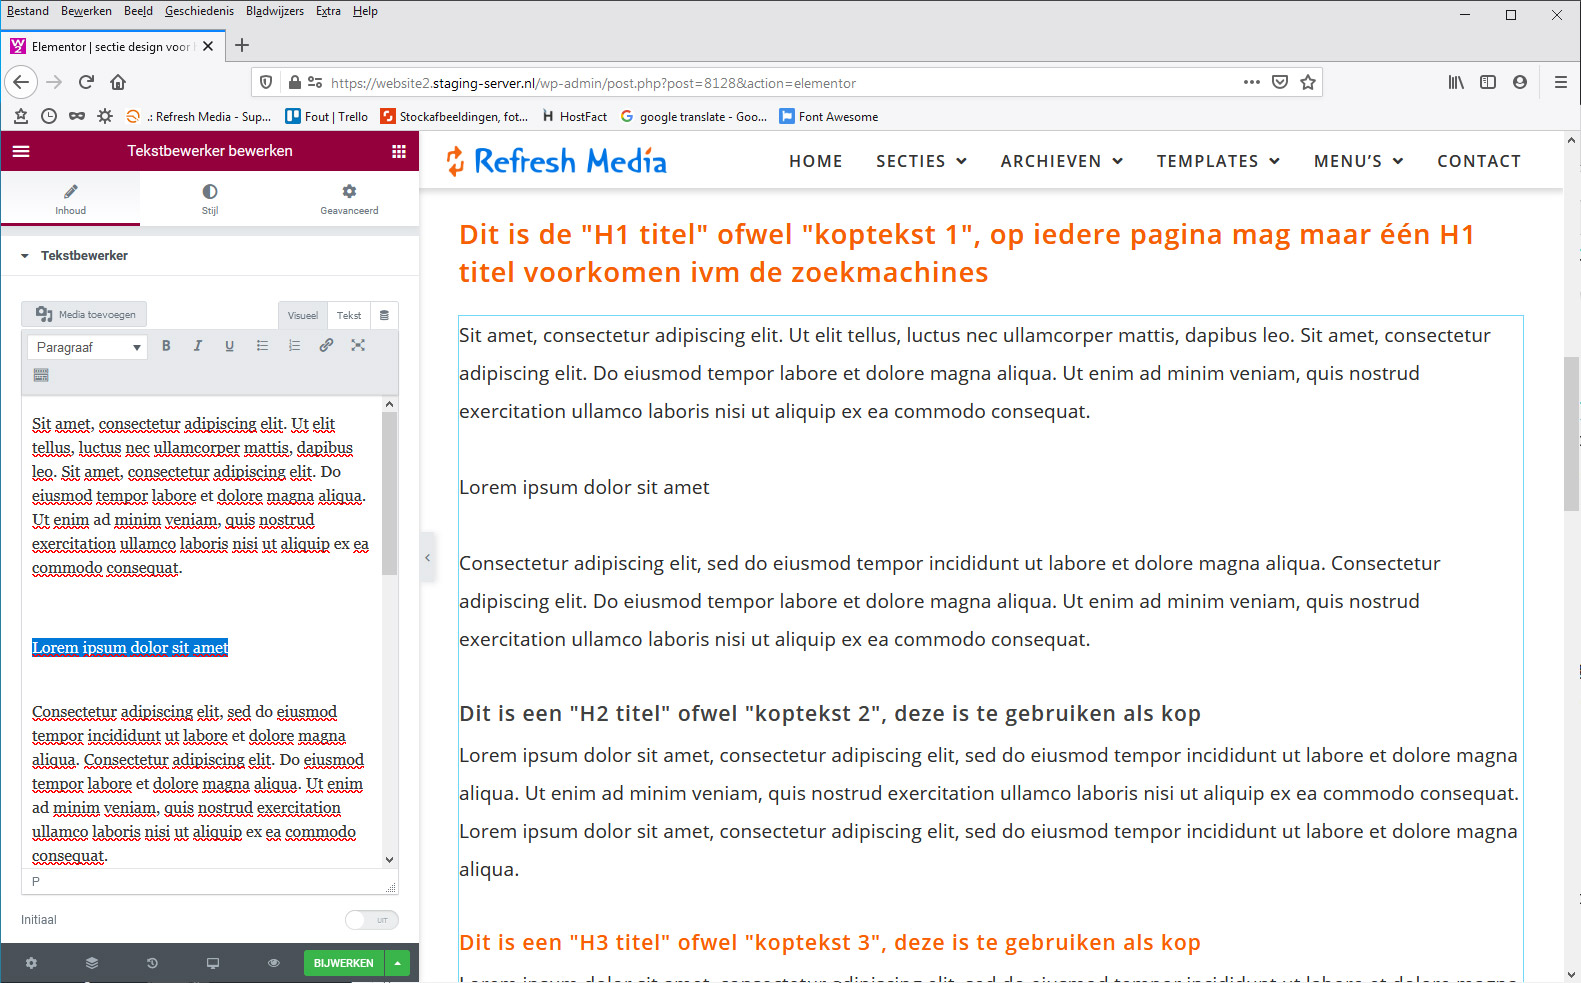Click the green Bijwerken button
1581x983 pixels.
(343, 963)
